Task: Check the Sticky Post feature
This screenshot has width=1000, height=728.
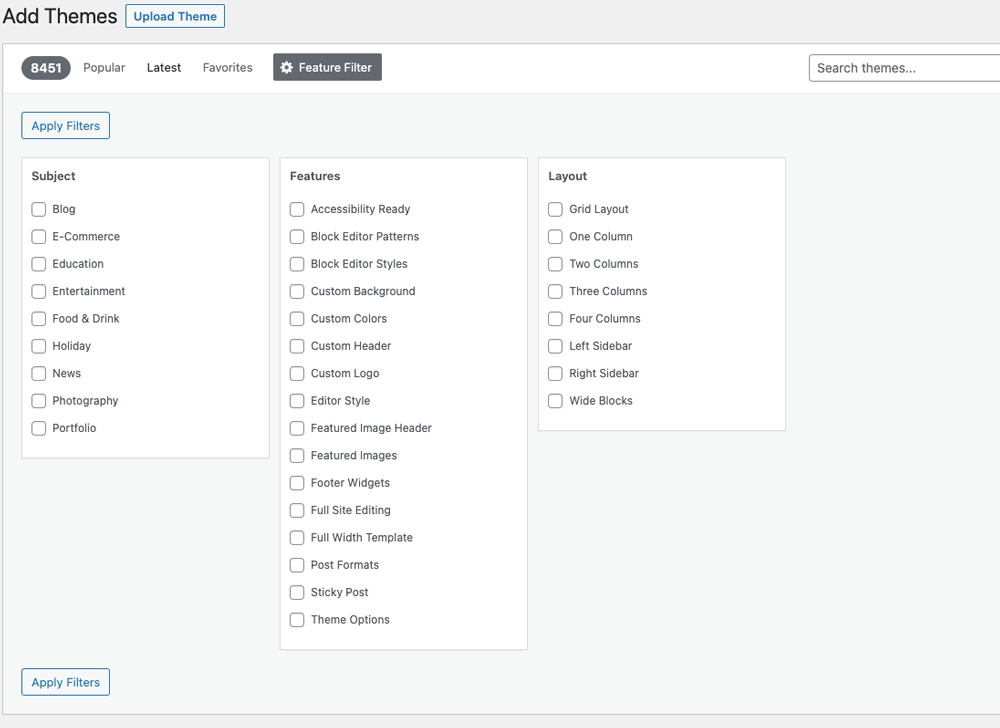Action: tap(297, 592)
